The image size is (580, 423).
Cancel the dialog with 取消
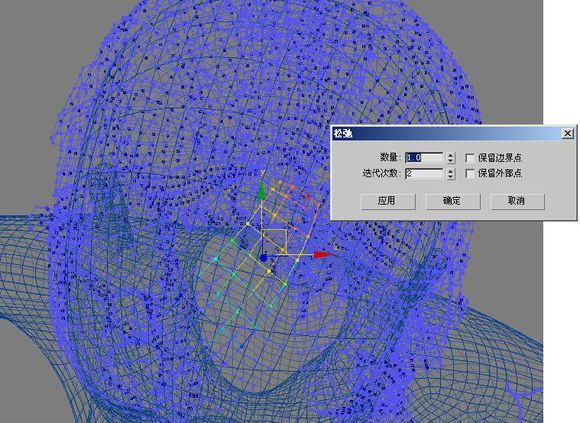point(517,202)
